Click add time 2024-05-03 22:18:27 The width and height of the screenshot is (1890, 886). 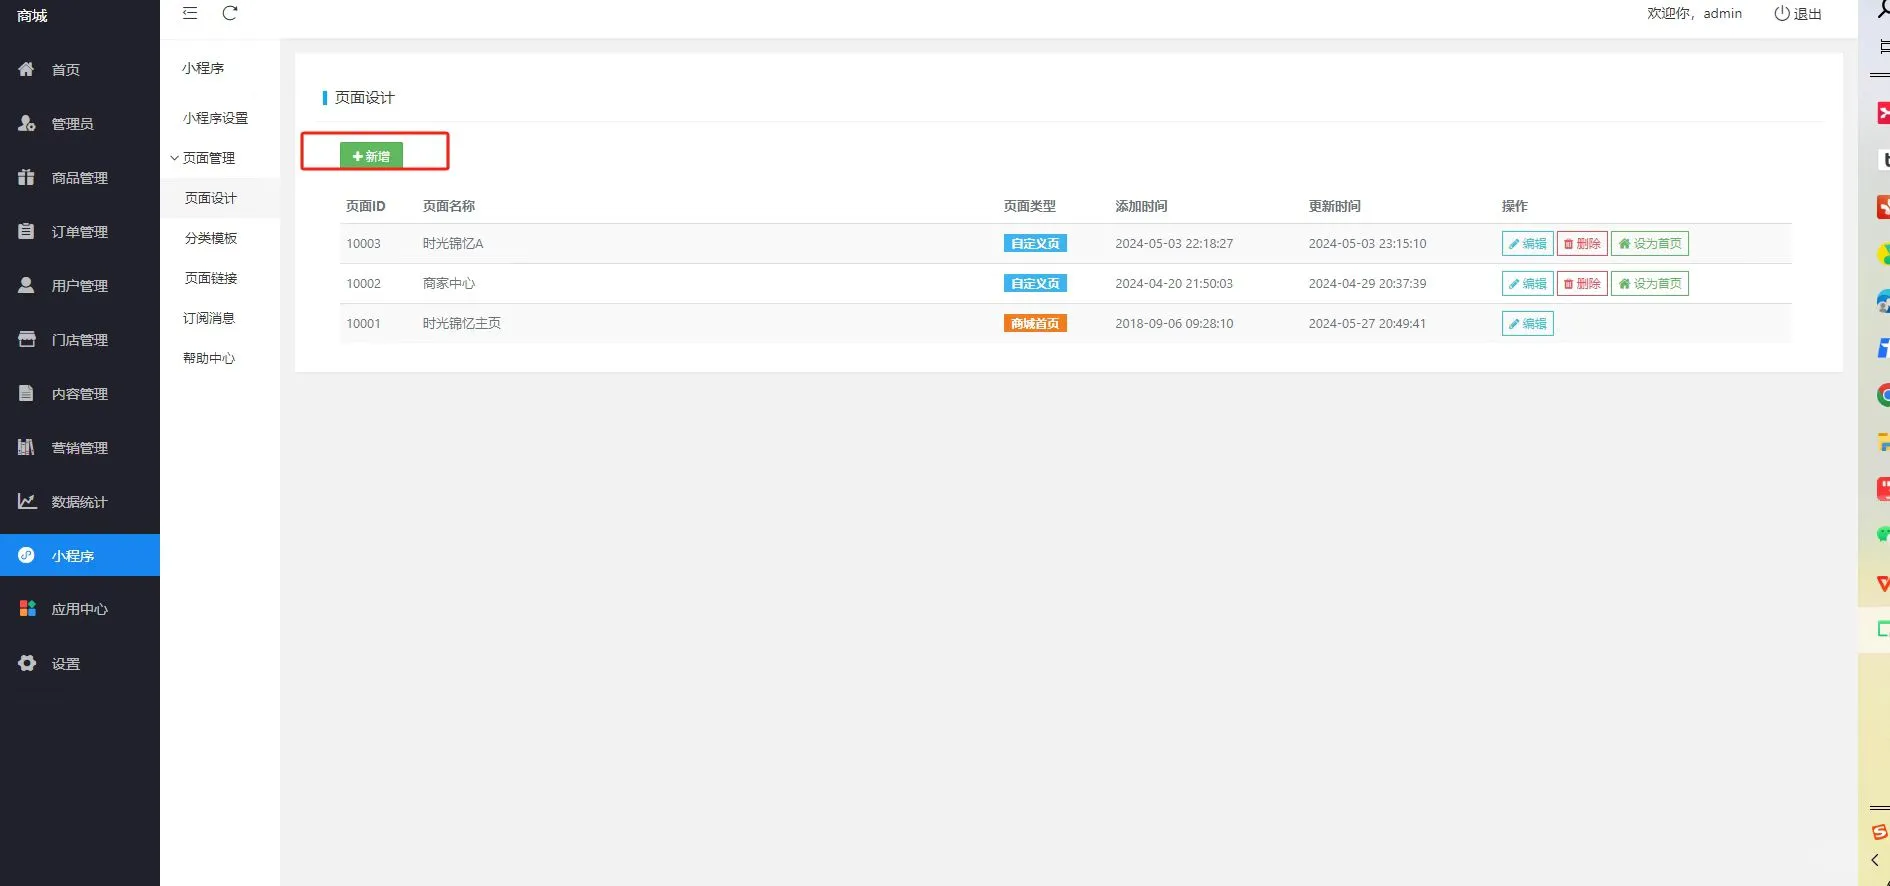1174,243
